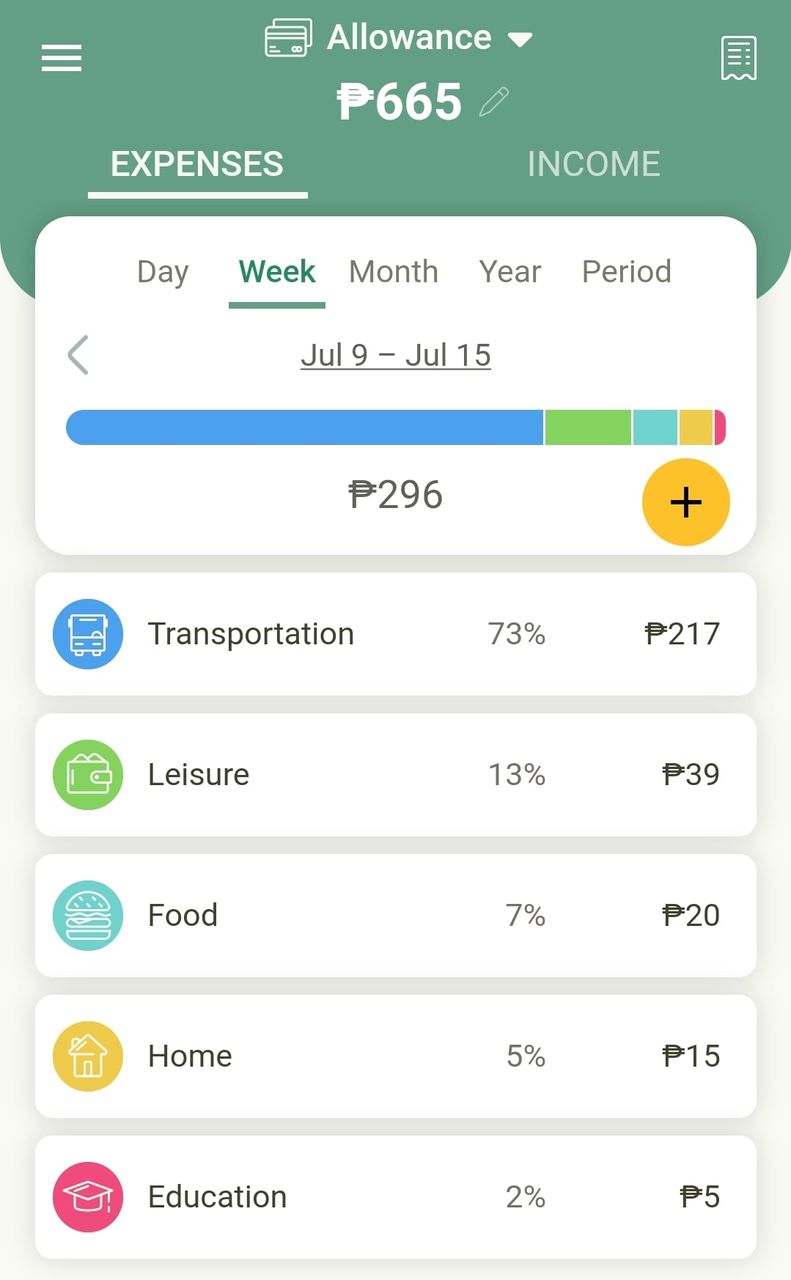Viewport: 791px width, 1280px height.
Task: Click the account cards icon beside Allowance
Action: (288, 39)
